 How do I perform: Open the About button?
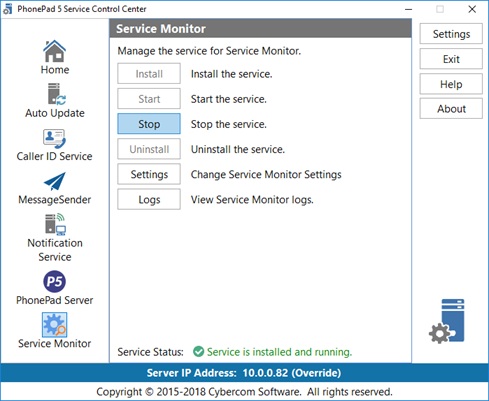(x=451, y=109)
